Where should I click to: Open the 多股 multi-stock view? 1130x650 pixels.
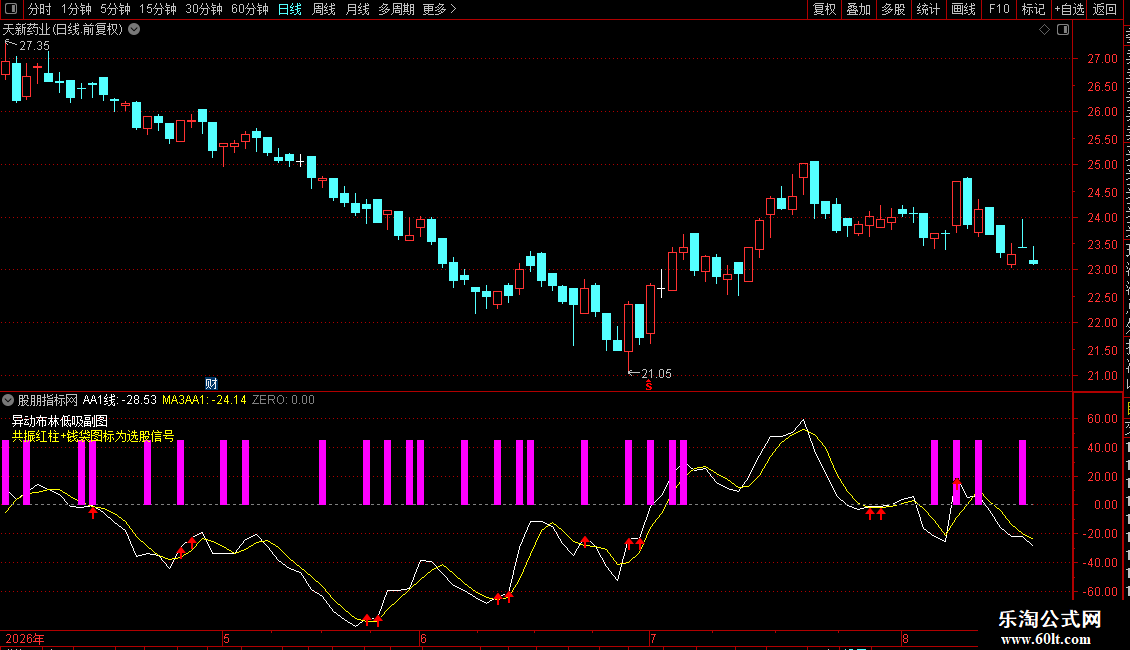point(893,9)
